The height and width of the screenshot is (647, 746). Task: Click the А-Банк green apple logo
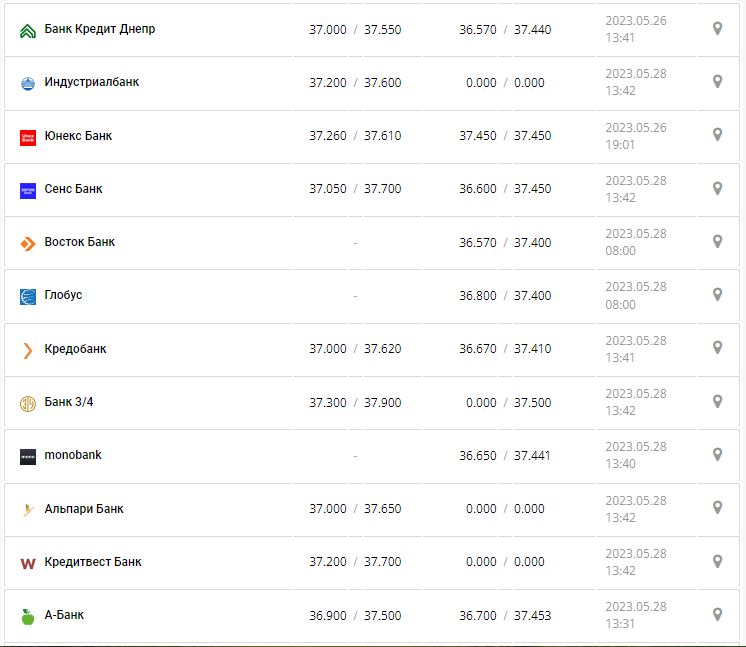click(x=28, y=616)
